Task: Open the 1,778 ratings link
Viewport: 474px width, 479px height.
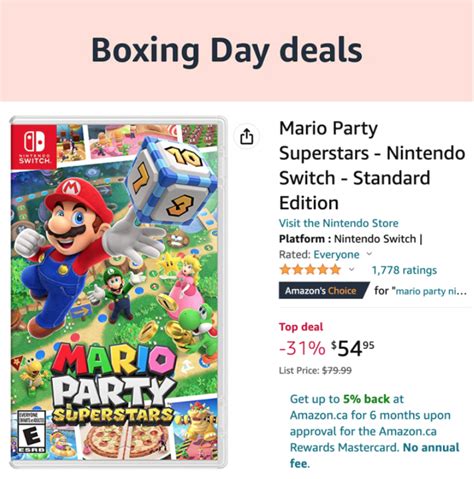Action: coord(404,270)
